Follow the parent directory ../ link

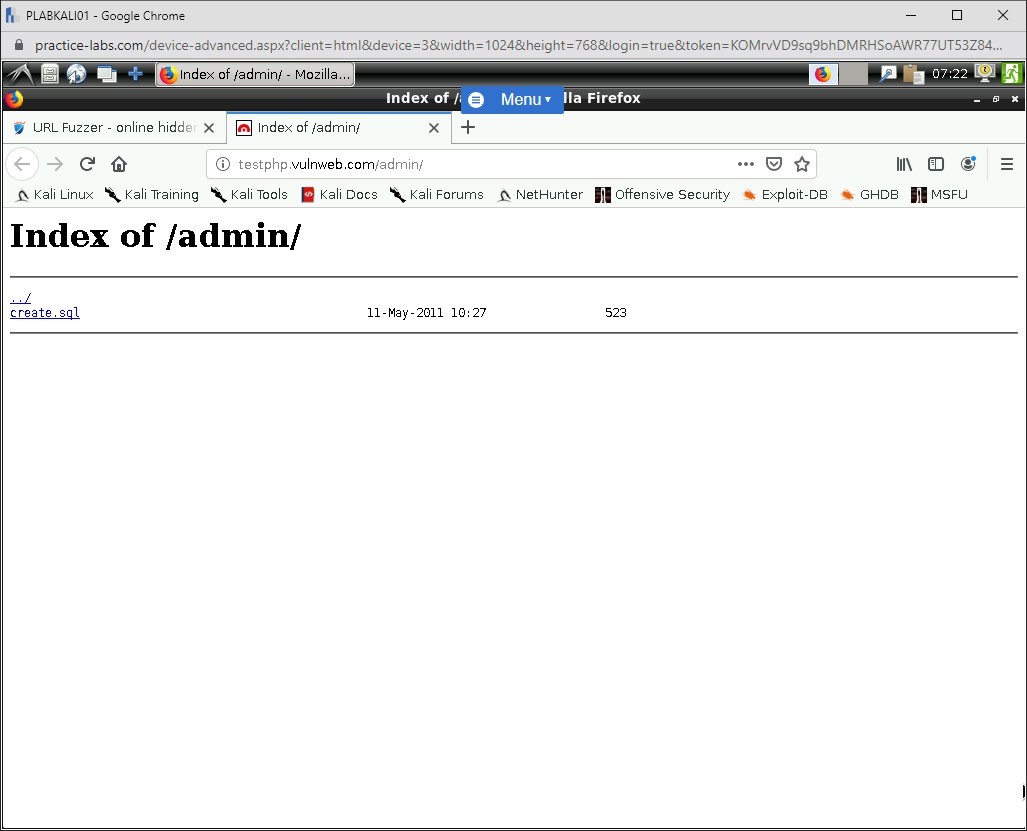click(20, 297)
